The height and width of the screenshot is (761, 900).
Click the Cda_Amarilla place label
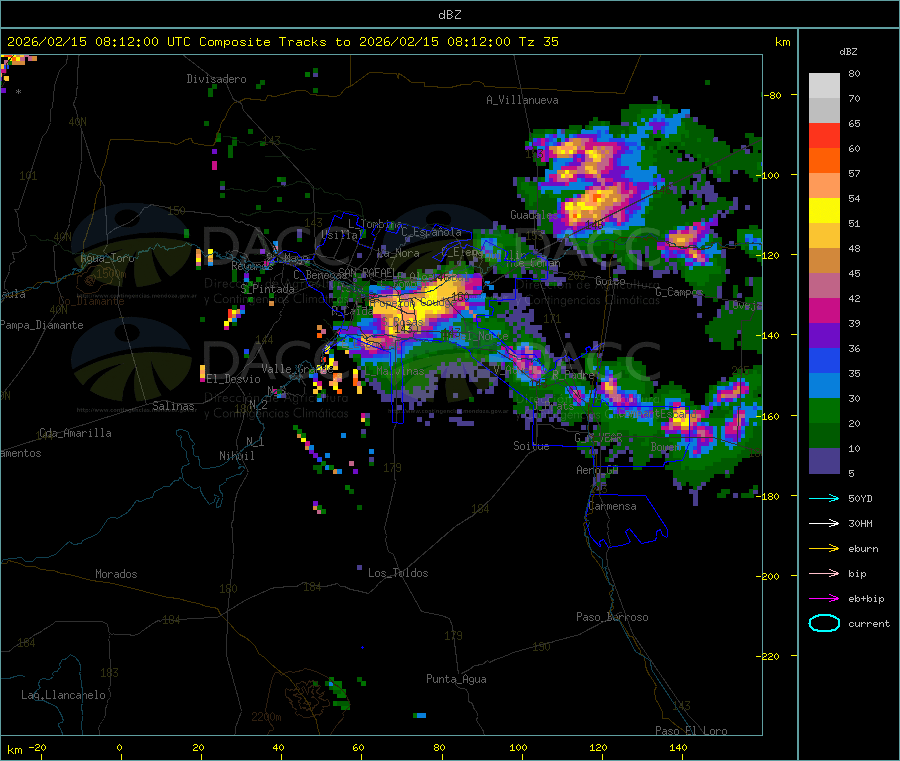point(75,433)
